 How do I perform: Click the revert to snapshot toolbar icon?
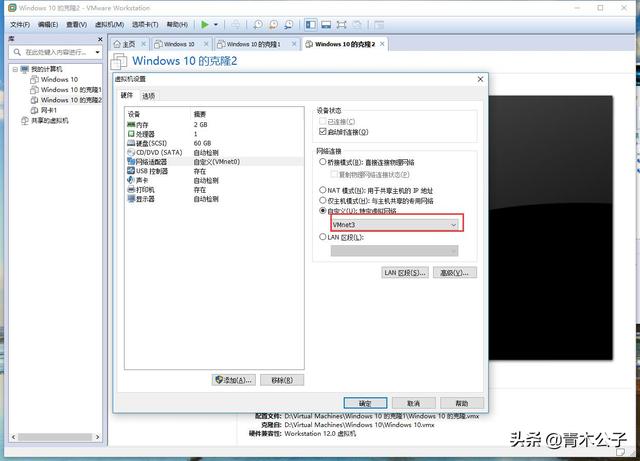(x=273, y=25)
